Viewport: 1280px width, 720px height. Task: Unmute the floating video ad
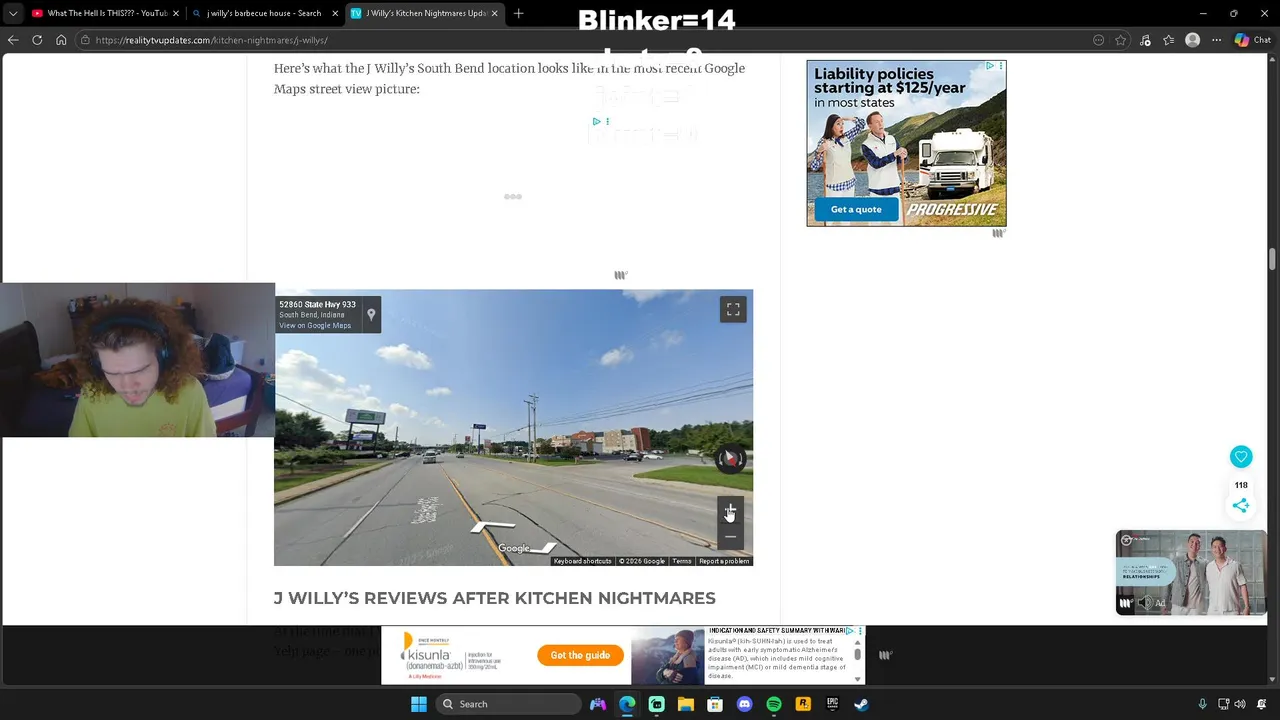(1146, 603)
